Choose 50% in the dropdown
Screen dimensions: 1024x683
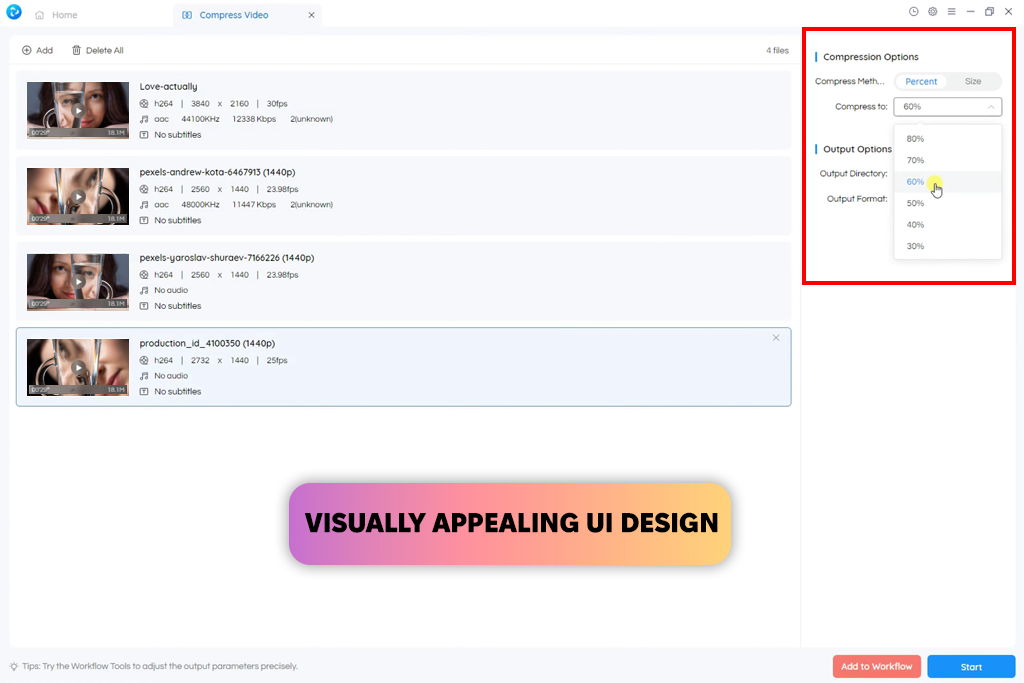948,203
